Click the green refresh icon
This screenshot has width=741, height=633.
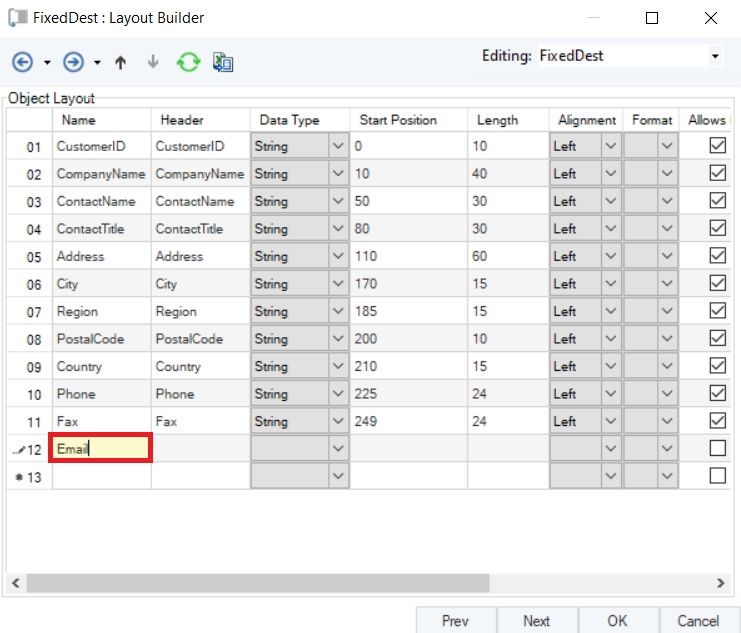(x=188, y=62)
